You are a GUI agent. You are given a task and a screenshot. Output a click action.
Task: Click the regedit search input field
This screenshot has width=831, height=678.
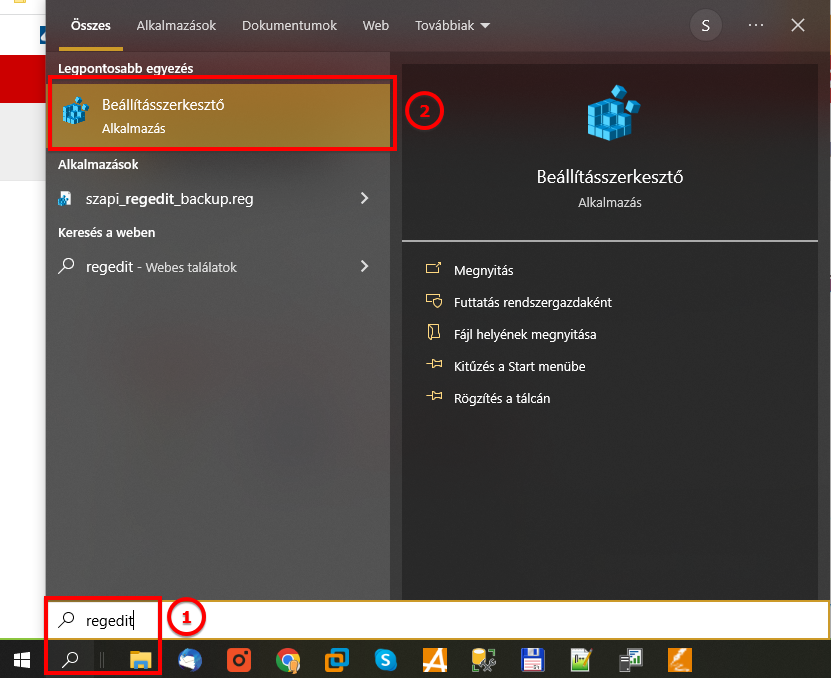(450, 620)
